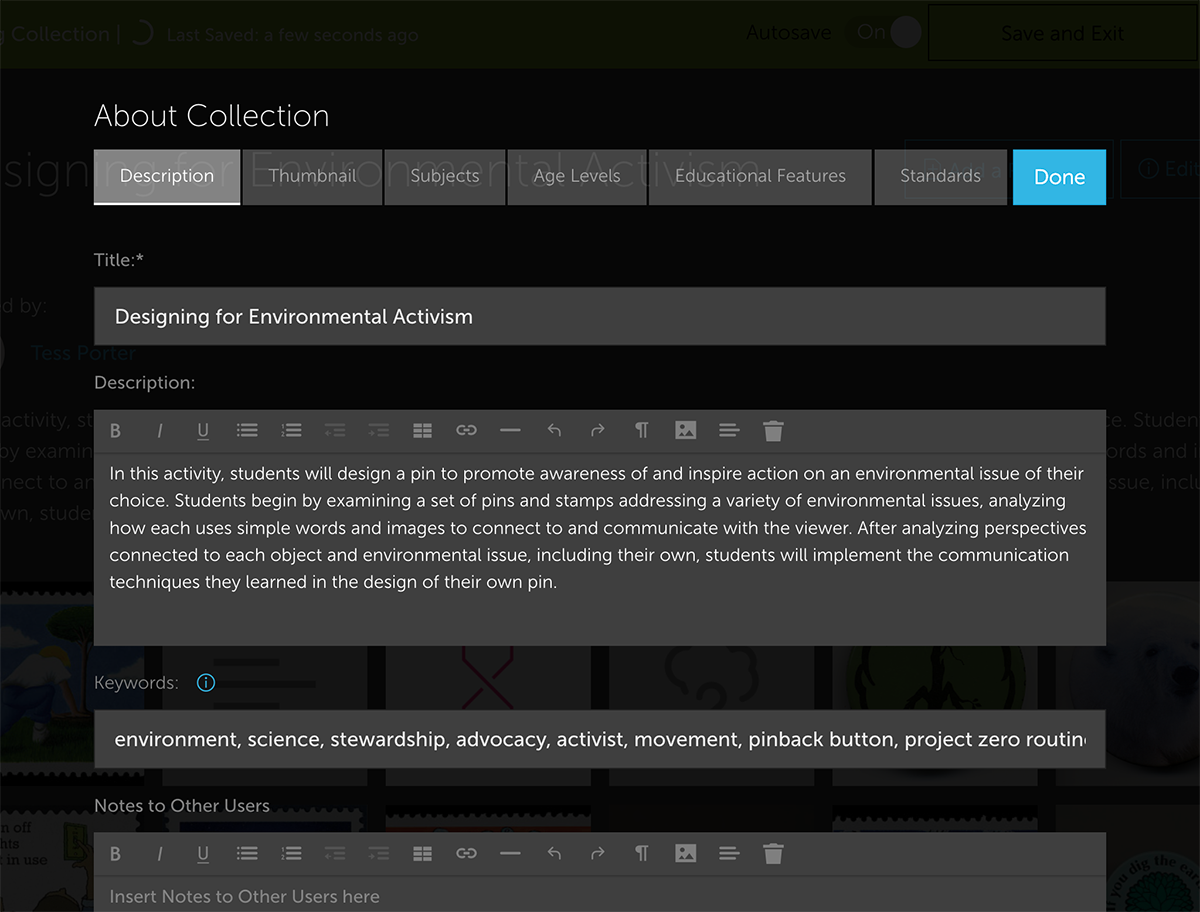Image resolution: width=1200 pixels, height=912 pixels.
Task: Open paragraph format menu in Description toolbar
Action: click(x=641, y=431)
